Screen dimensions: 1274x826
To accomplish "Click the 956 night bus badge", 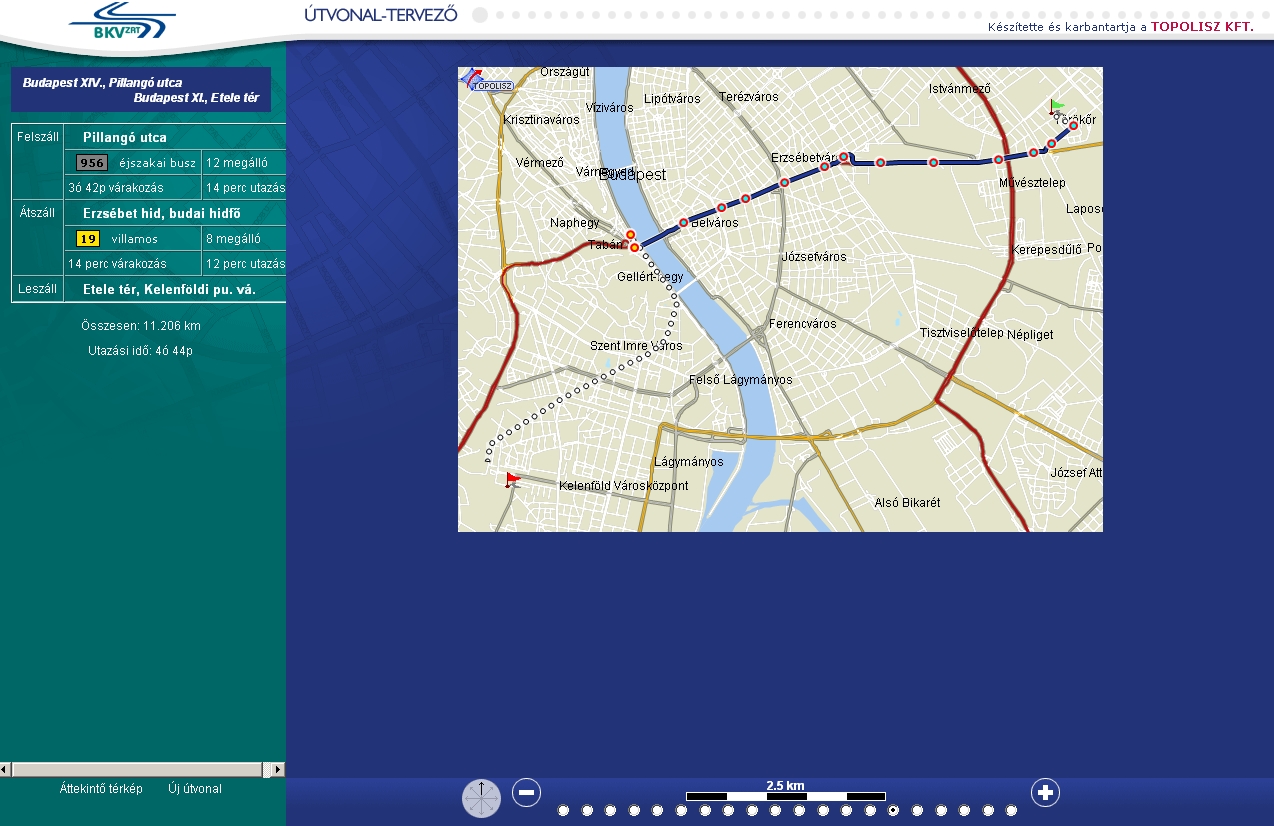I will pyautogui.click(x=91, y=163).
